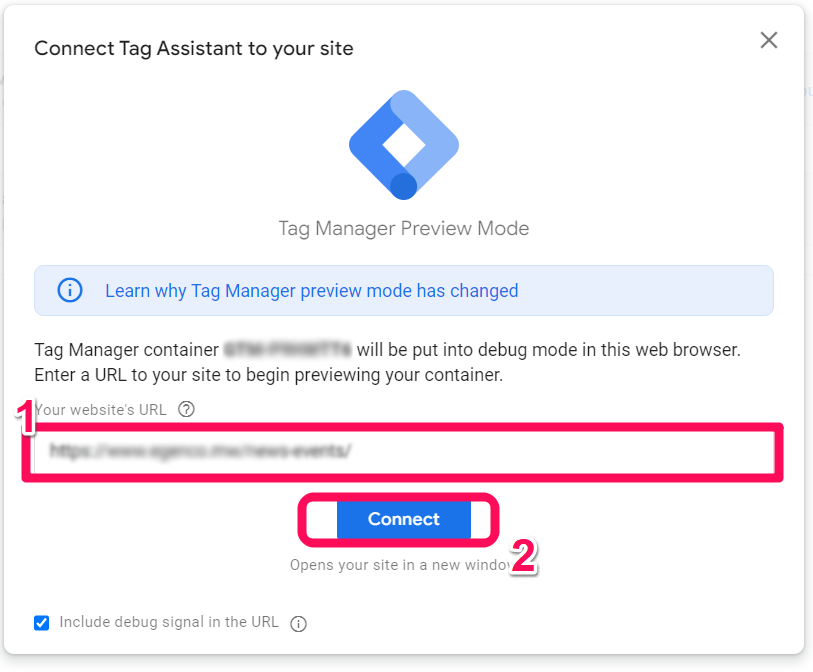Click the Tag Manager Preview Mode heading

pos(403,228)
